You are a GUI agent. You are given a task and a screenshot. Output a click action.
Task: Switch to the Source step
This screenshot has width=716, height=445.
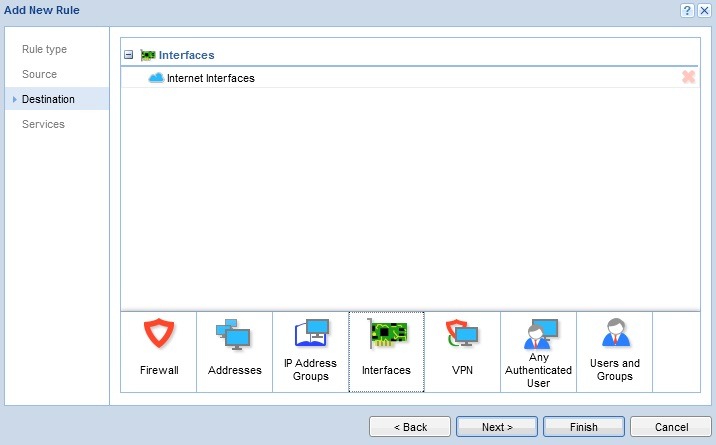click(x=39, y=74)
